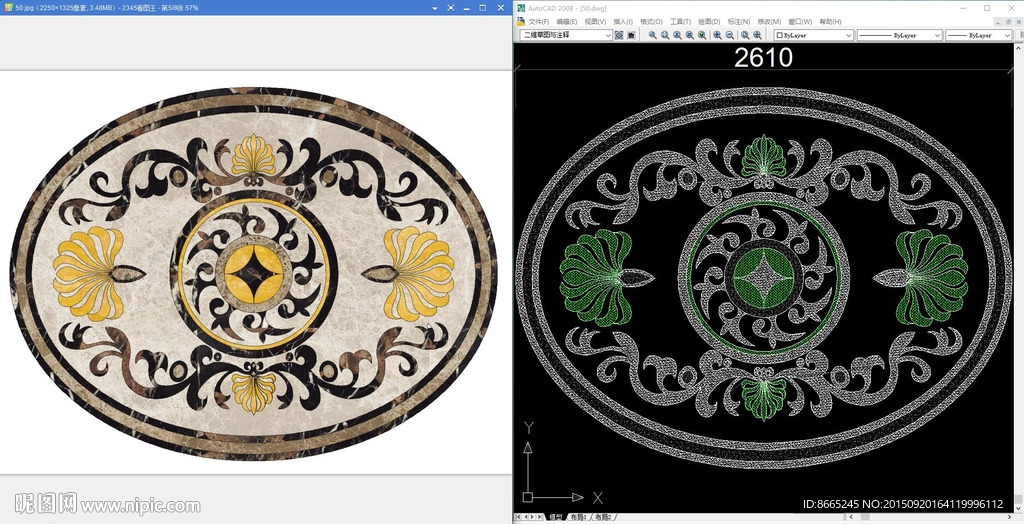Open the image viewer title bar dropdown arrow

point(434,8)
